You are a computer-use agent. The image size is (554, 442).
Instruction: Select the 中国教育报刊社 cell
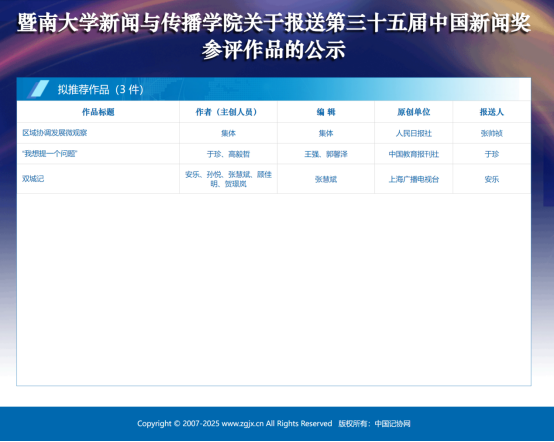pos(413,154)
